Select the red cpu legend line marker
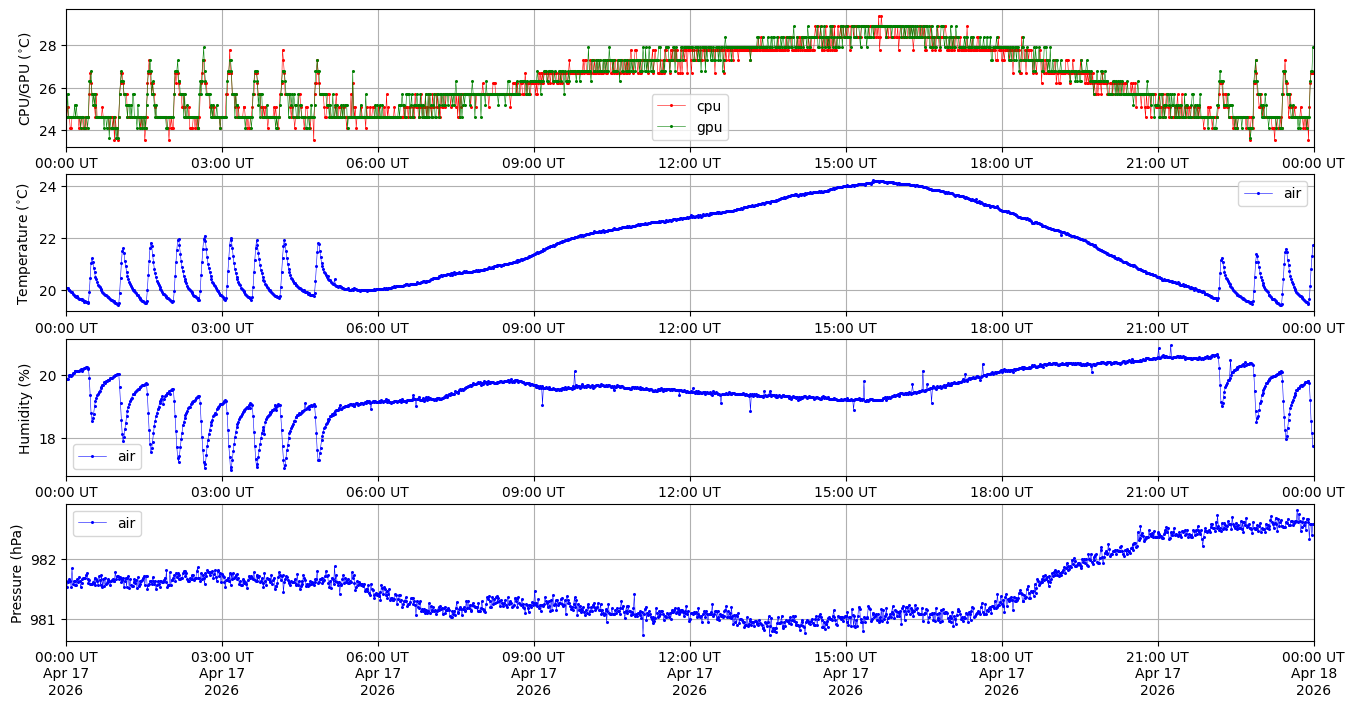Image resolution: width=1354 pixels, height=707 pixels. pos(674,106)
